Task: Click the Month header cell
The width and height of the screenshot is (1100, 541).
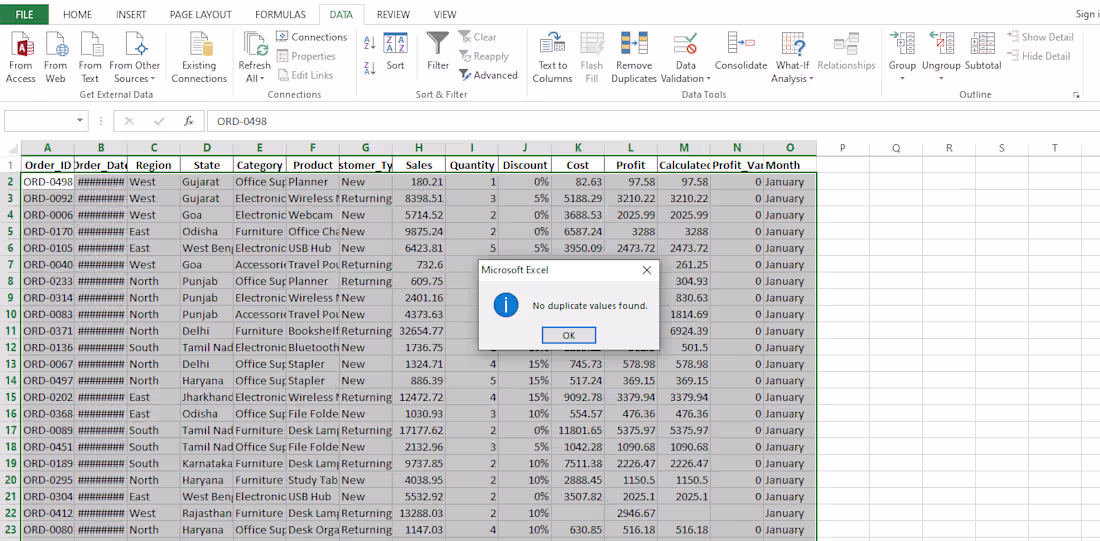Action: tap(790, 165)
